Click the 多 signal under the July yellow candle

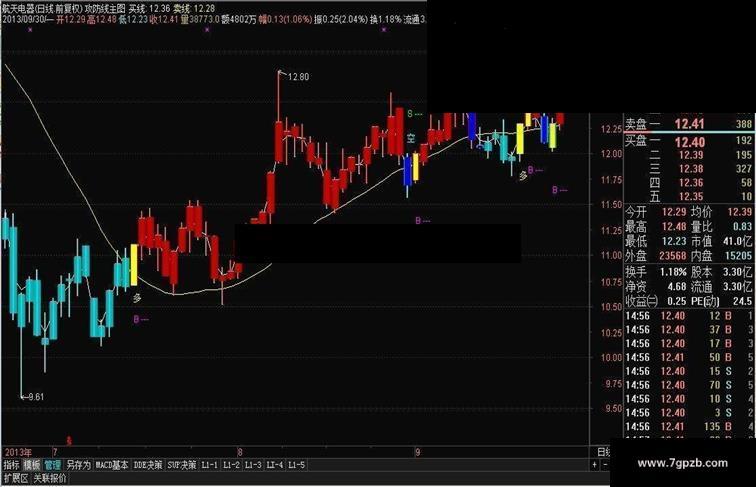pyautogui.click(x=137, y=298)
